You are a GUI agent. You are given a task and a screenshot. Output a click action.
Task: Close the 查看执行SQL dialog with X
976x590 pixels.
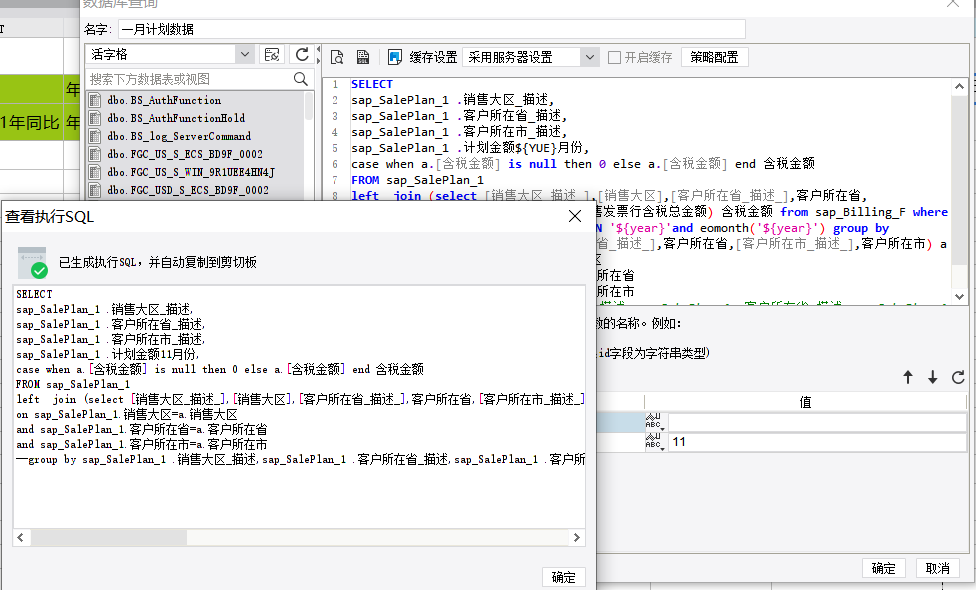pyautogui.click(x=575, y=216)
